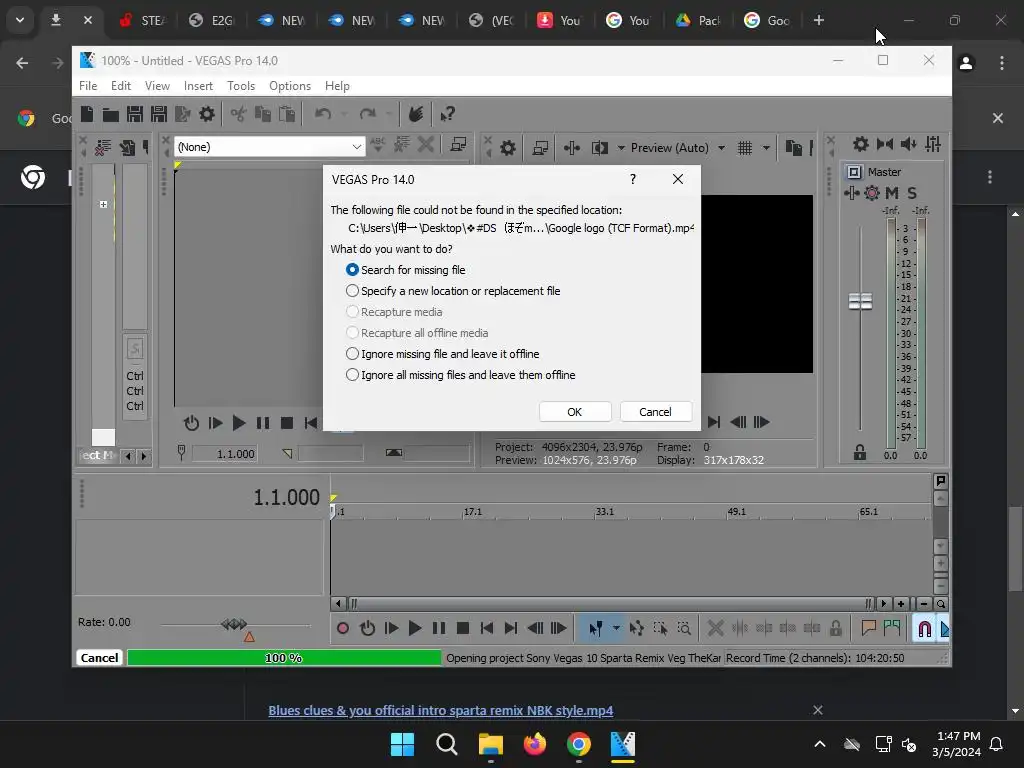The image size is (1024, 768).
Task: Click Cancel button next to progress bar
Action: pyautogui.click(x=99, y=658)
